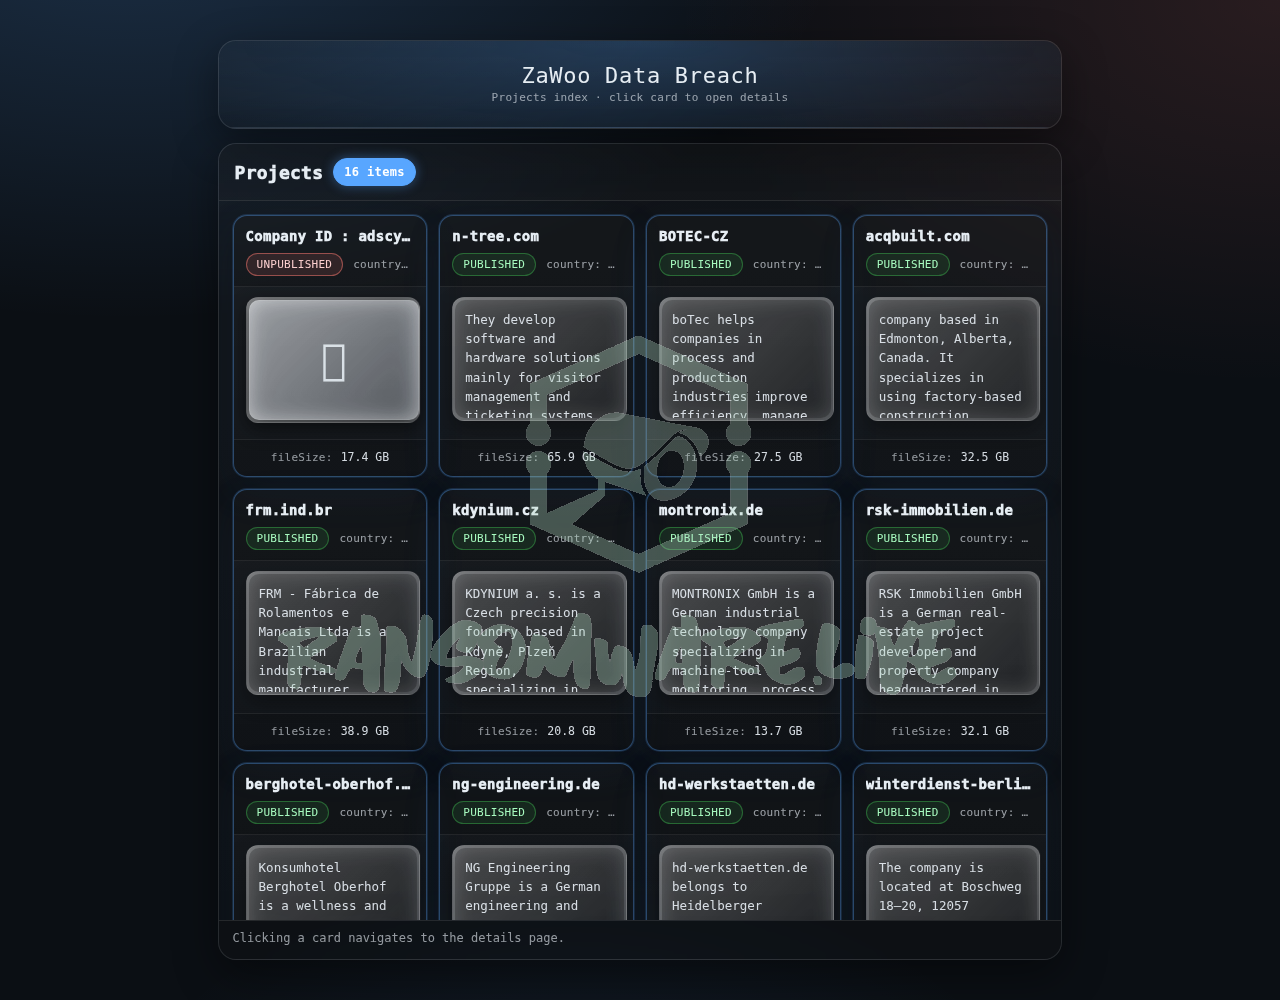Image resolution: width=1280 pixels, height=1000 pixels.
Task: Click the "Clicking a card navigates" footer note
Action: (398, 938)
